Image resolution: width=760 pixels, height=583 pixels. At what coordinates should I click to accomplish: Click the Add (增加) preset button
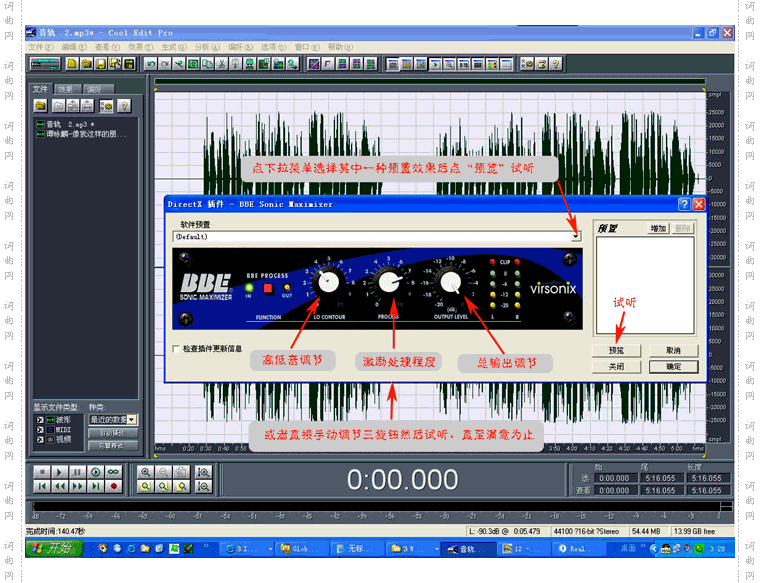[658, 228]
